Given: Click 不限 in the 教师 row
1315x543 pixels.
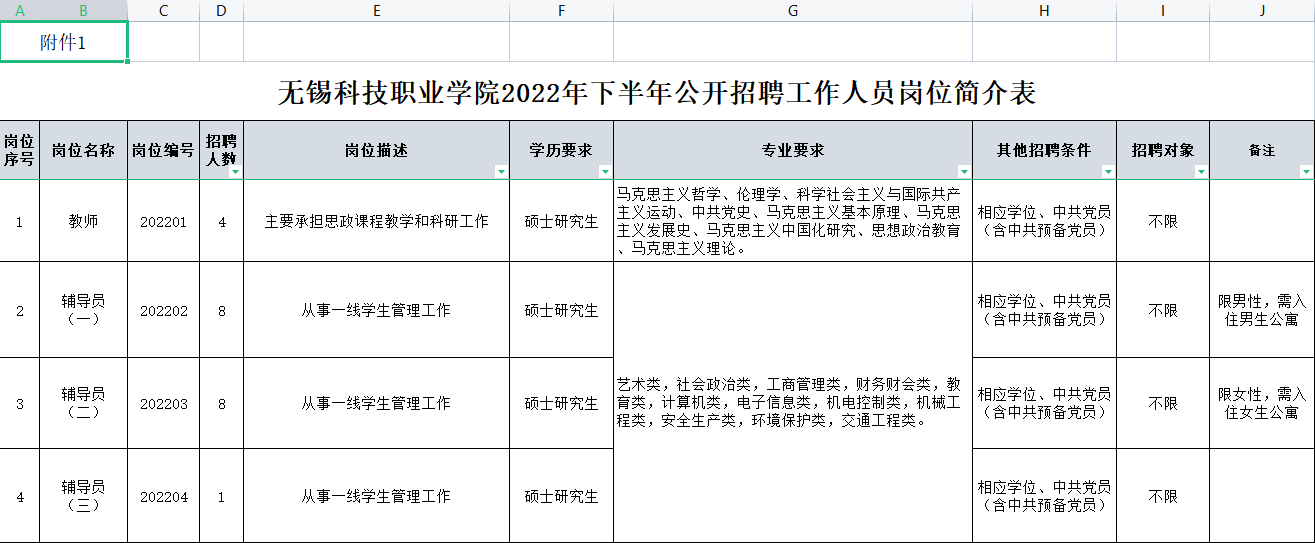Looking at the screenshot, I should tap(1163, 222).
